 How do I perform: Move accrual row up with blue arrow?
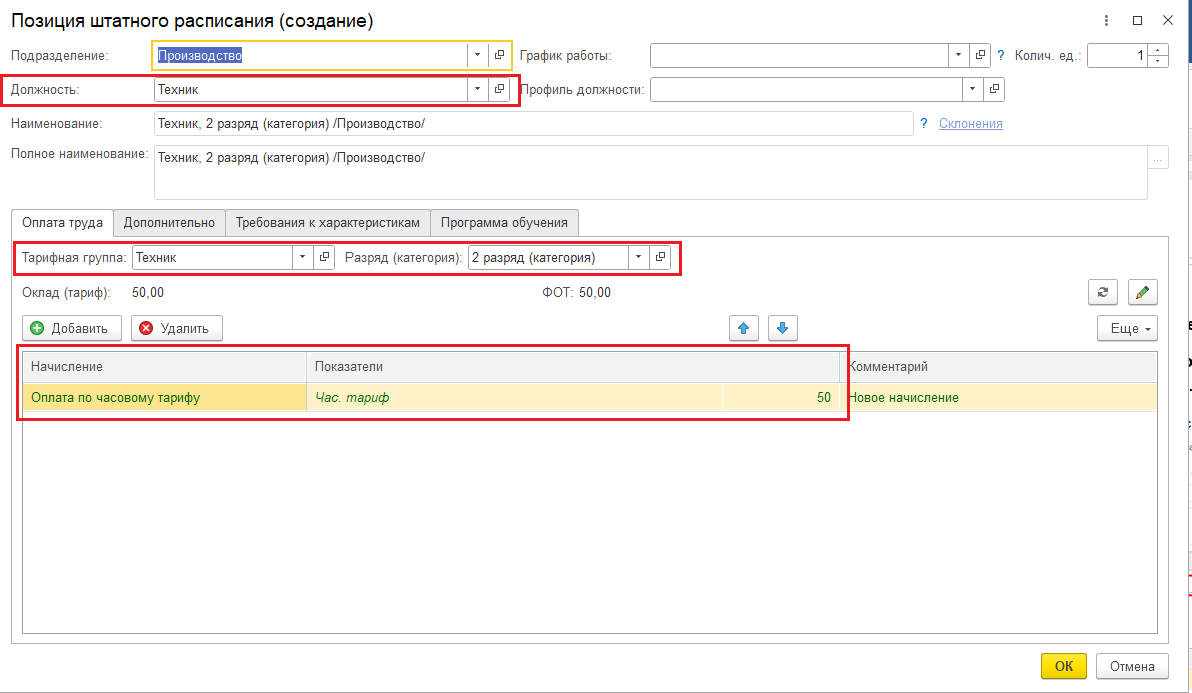tap(743, 328)
